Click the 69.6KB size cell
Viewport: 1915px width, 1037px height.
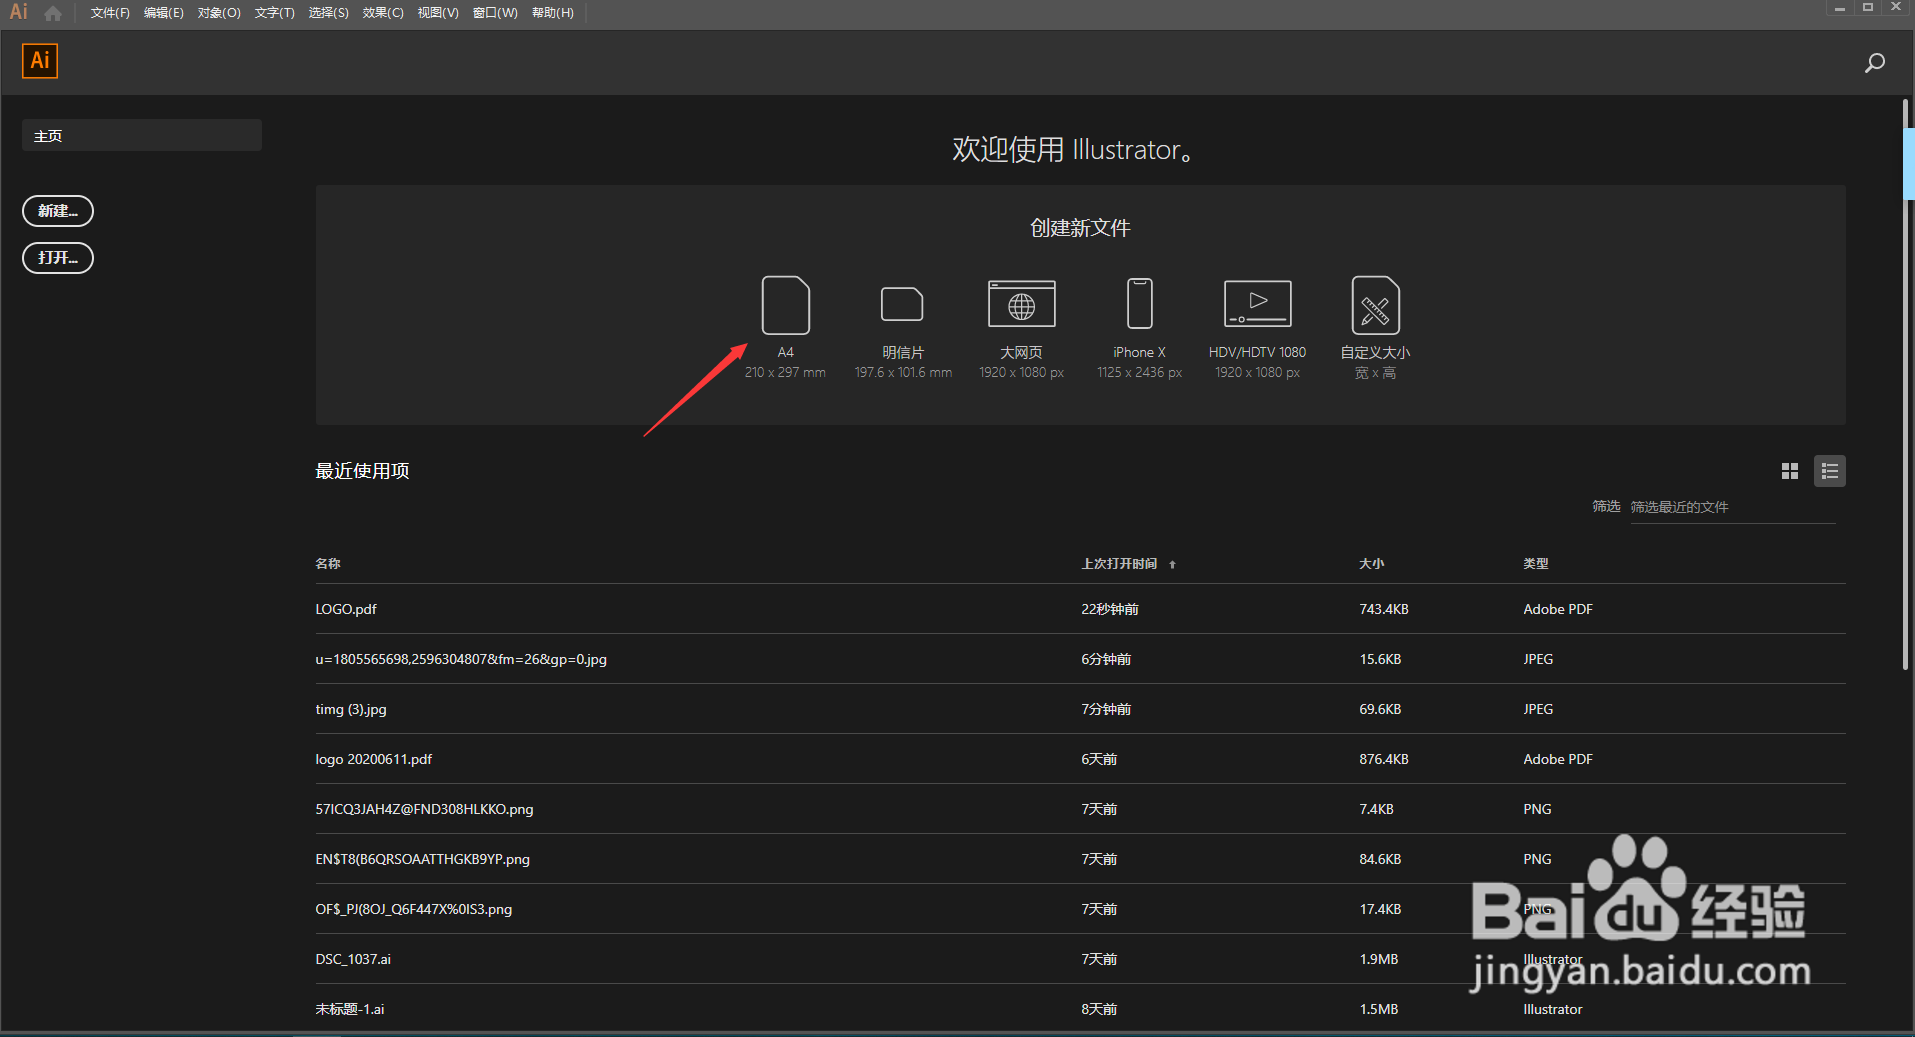(x=1380, y=709)
